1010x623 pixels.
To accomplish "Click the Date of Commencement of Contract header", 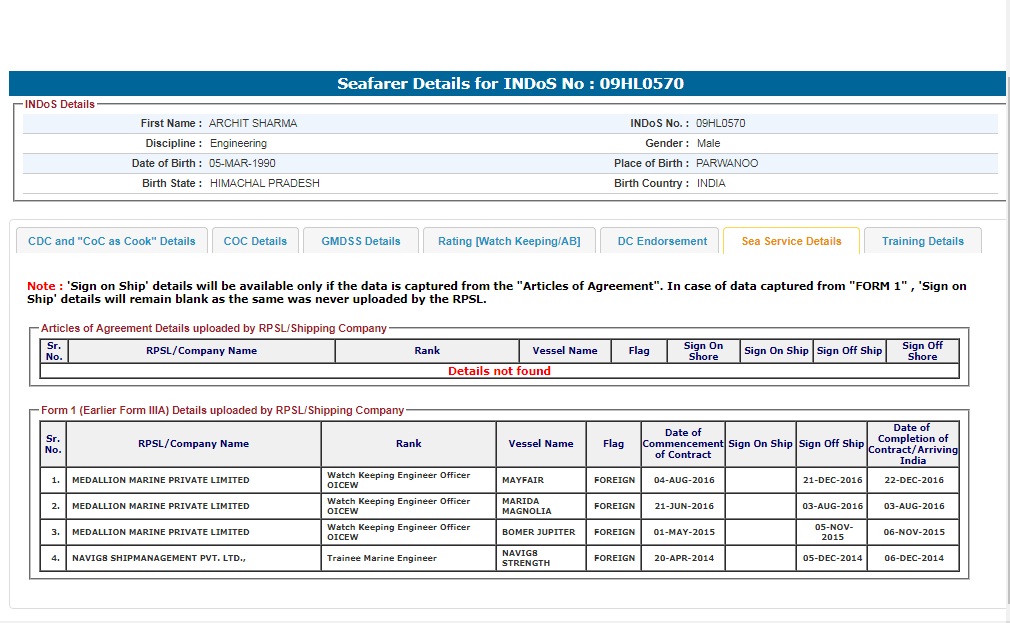I will 683,443.
